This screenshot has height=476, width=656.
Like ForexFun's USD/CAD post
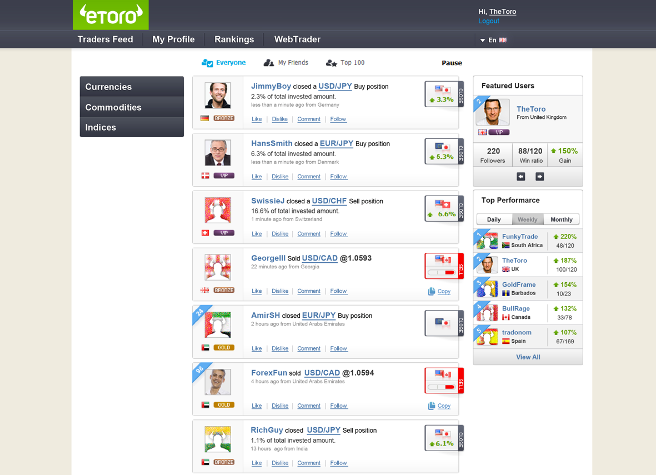point(257,406)
